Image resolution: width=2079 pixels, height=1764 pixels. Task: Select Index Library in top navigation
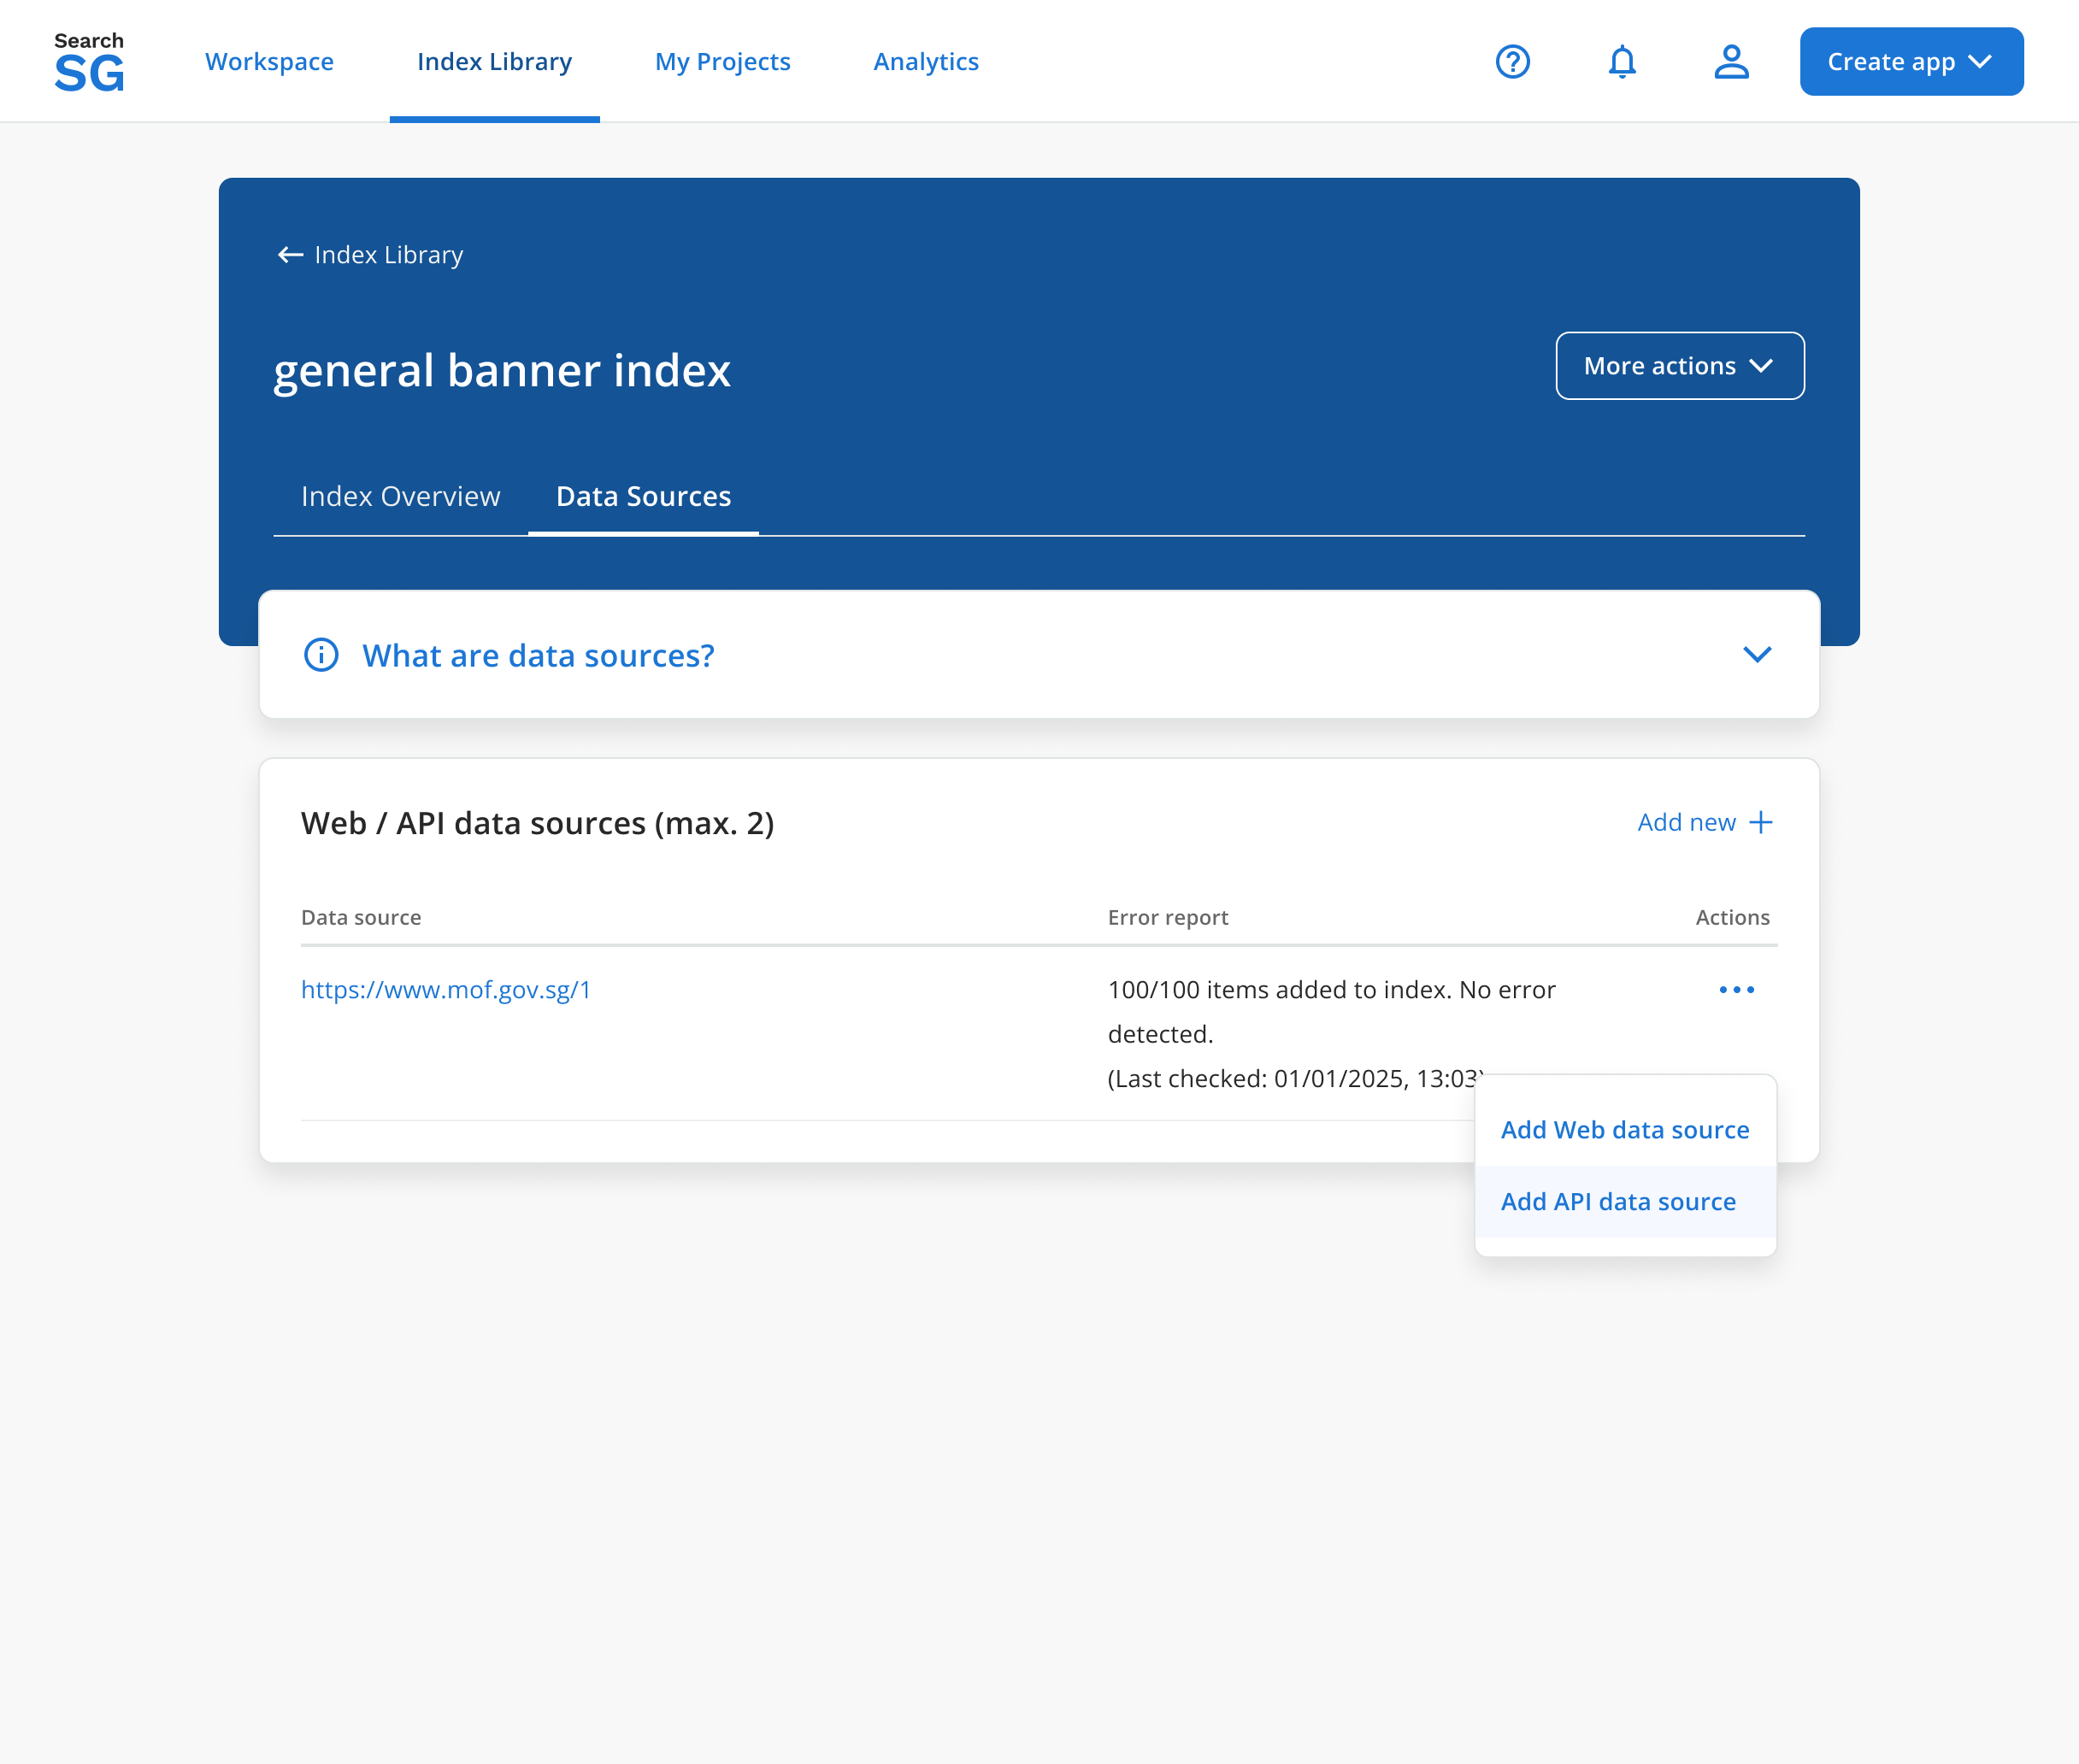pos(494,62)
